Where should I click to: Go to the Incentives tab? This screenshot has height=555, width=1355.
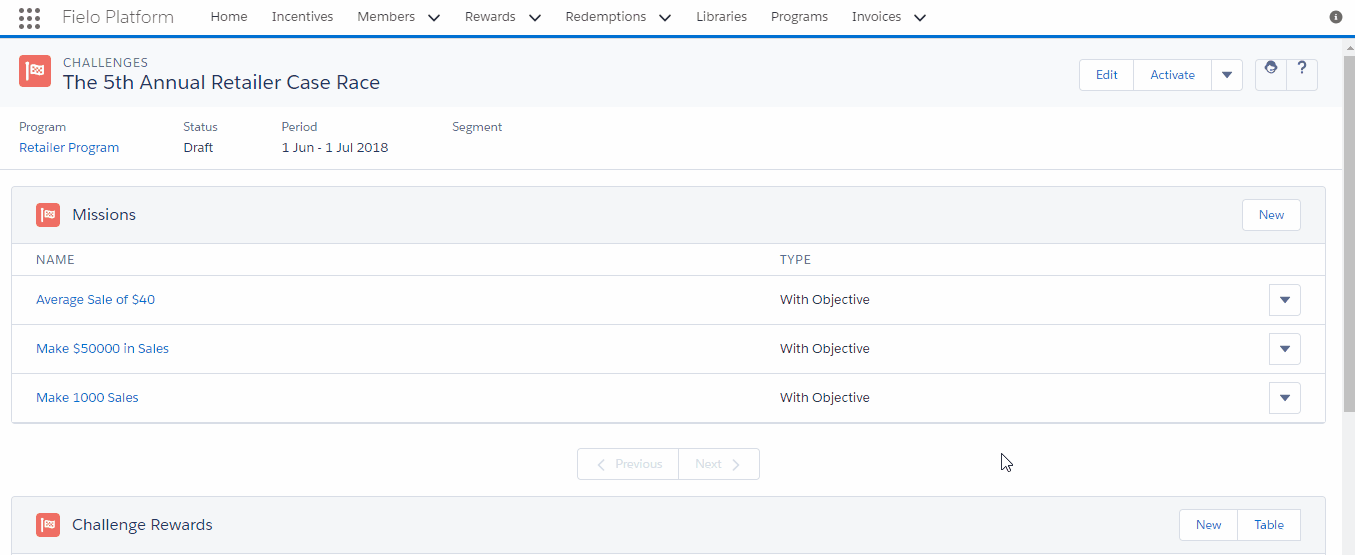tap(302, 17)
